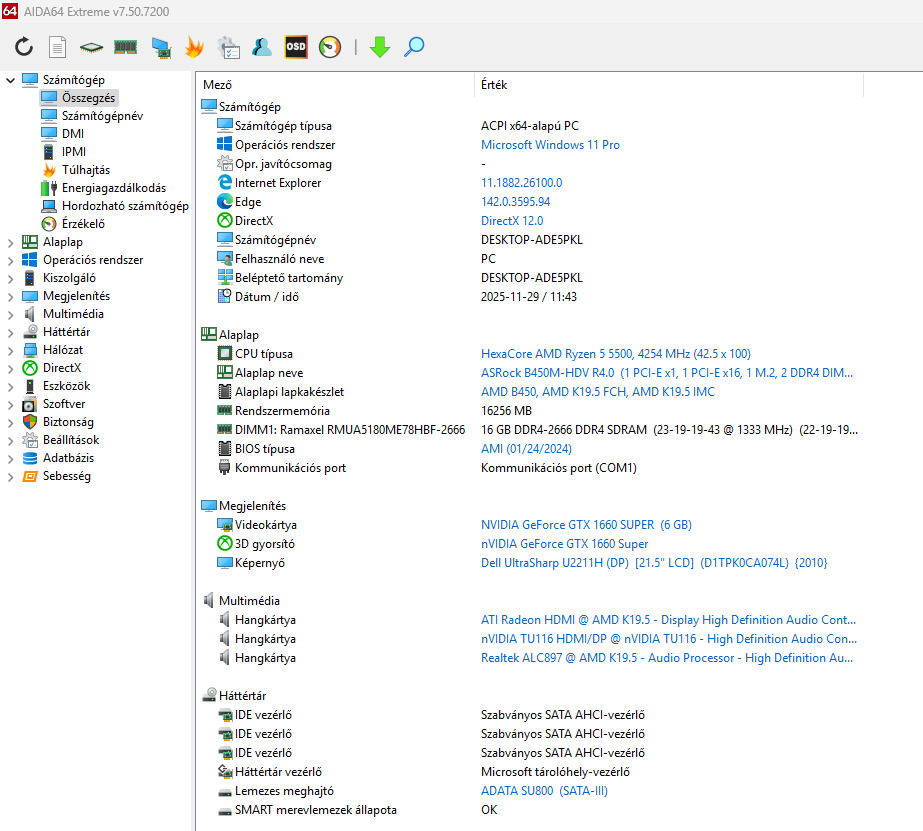Select the Biztonság shield icon in tree
This screenshot has height=831, width=923.
pyautogui.click(x=29, y=422)
